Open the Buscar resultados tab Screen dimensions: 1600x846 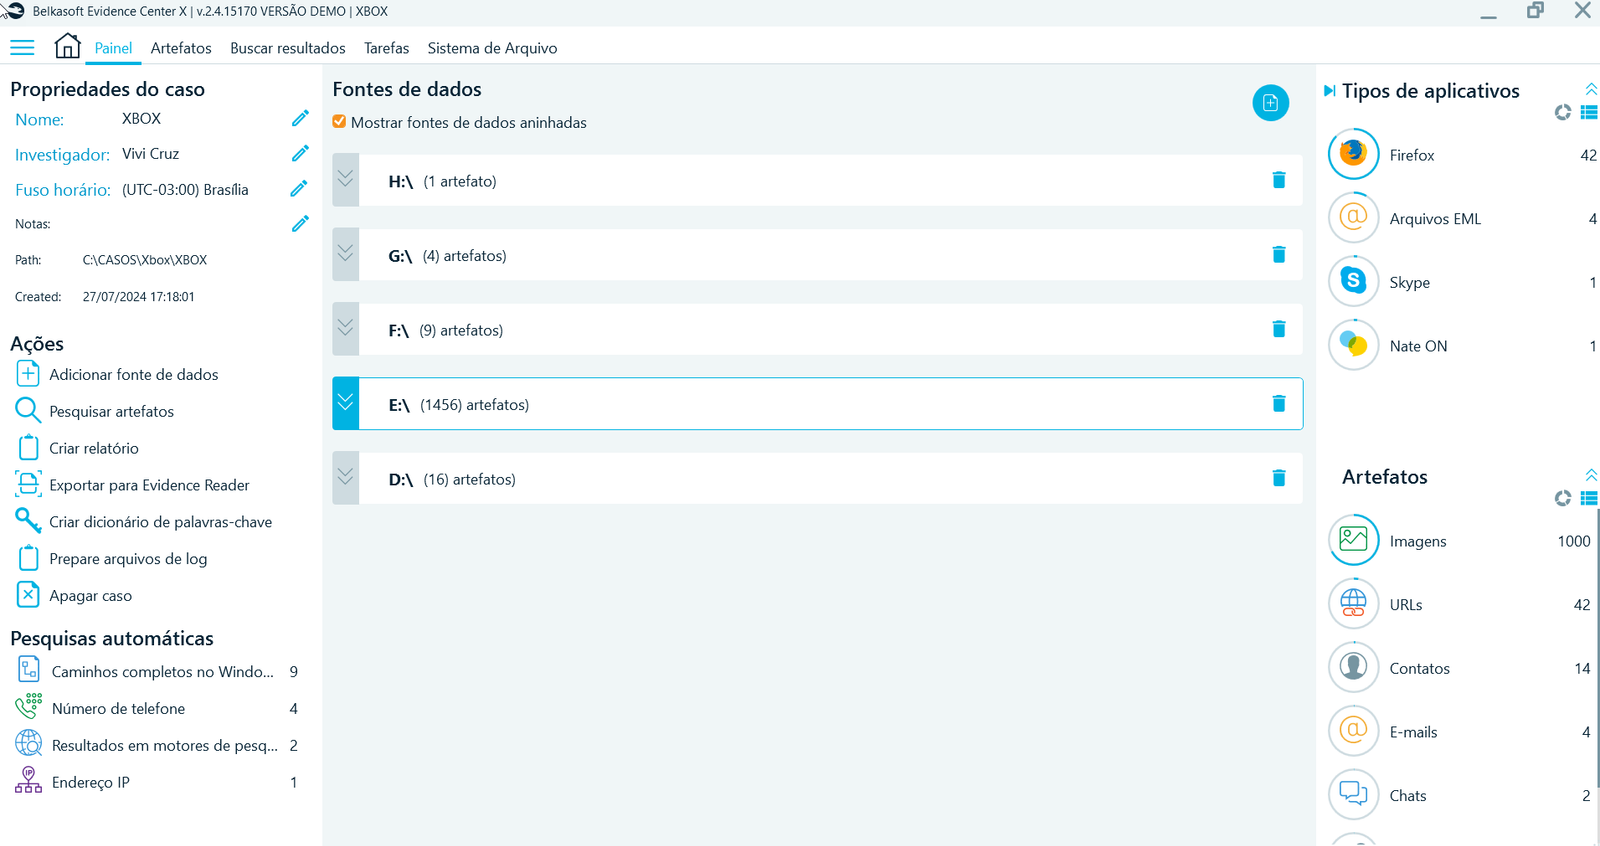(x=288, y=48)
